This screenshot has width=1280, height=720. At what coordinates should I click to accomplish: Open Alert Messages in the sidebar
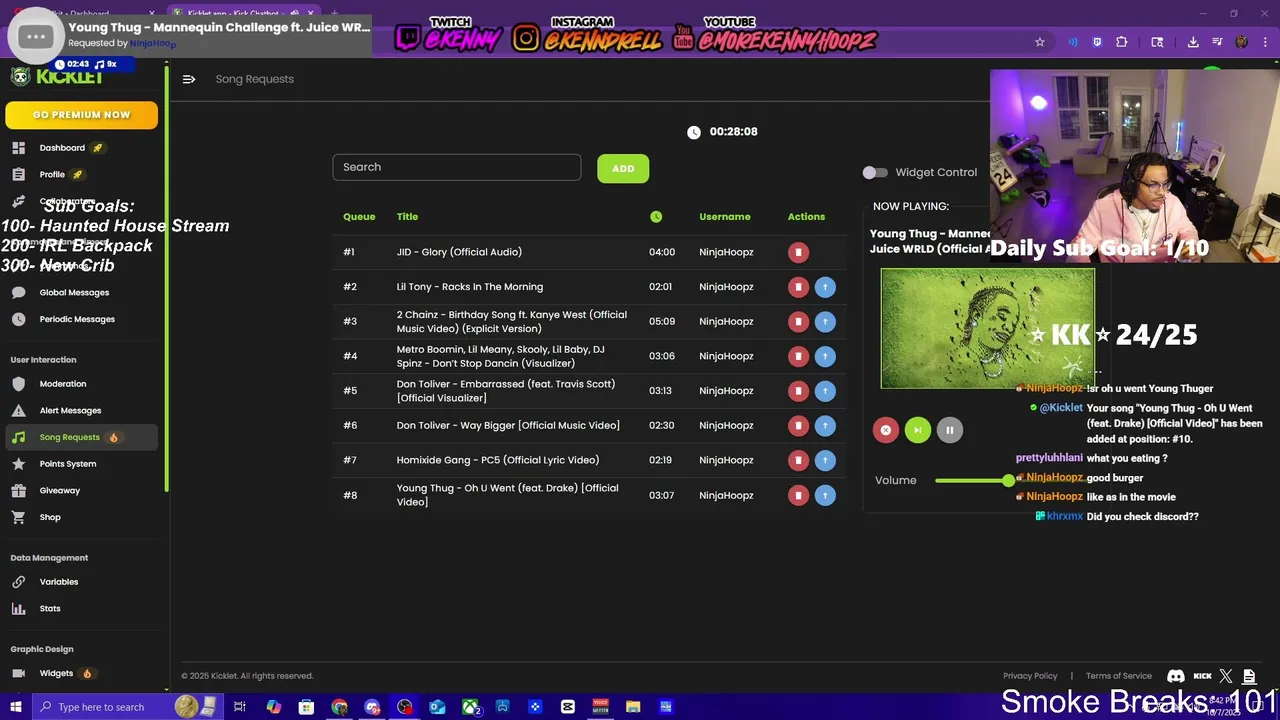82,410
